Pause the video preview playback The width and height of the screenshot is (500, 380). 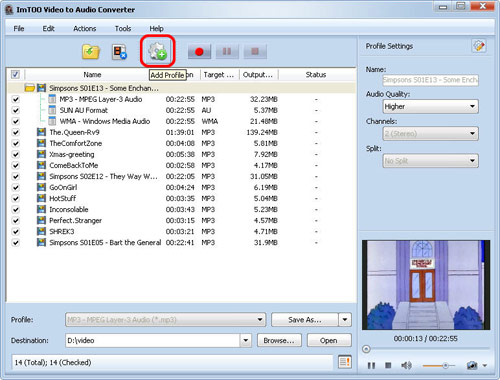click(x=371, y=366)
